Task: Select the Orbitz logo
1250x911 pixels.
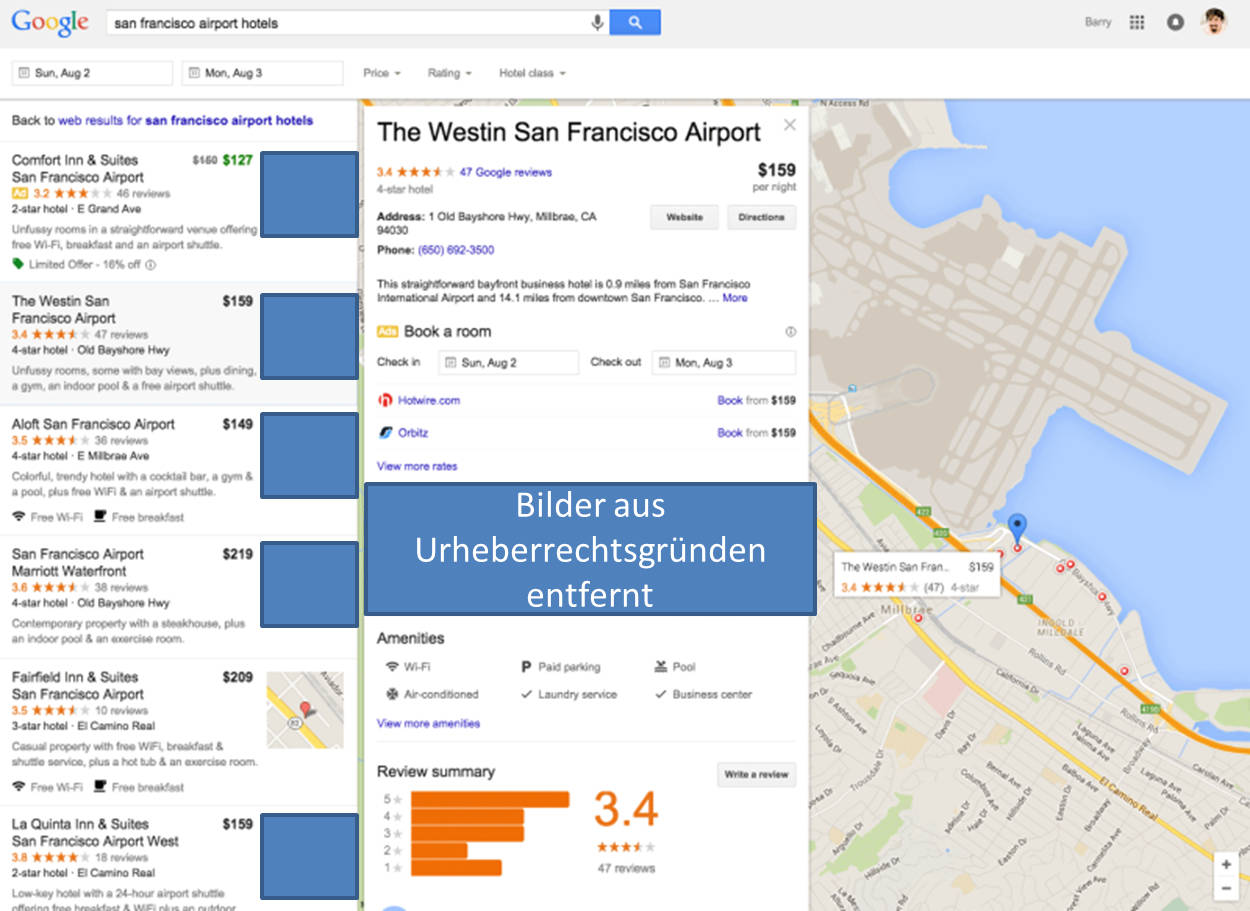Action: pos(385,432)
